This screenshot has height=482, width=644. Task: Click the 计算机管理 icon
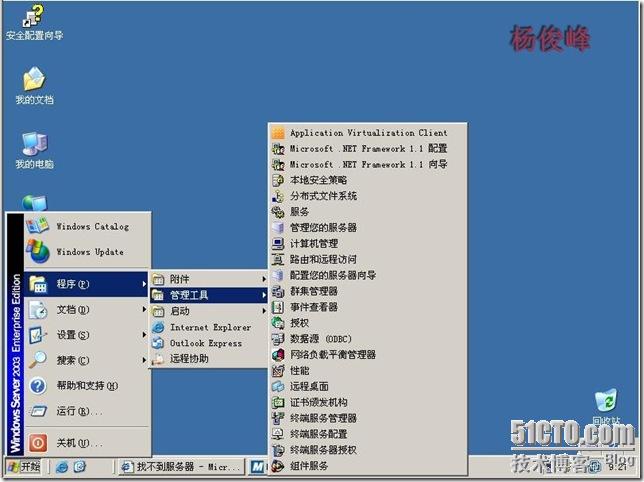278,244
